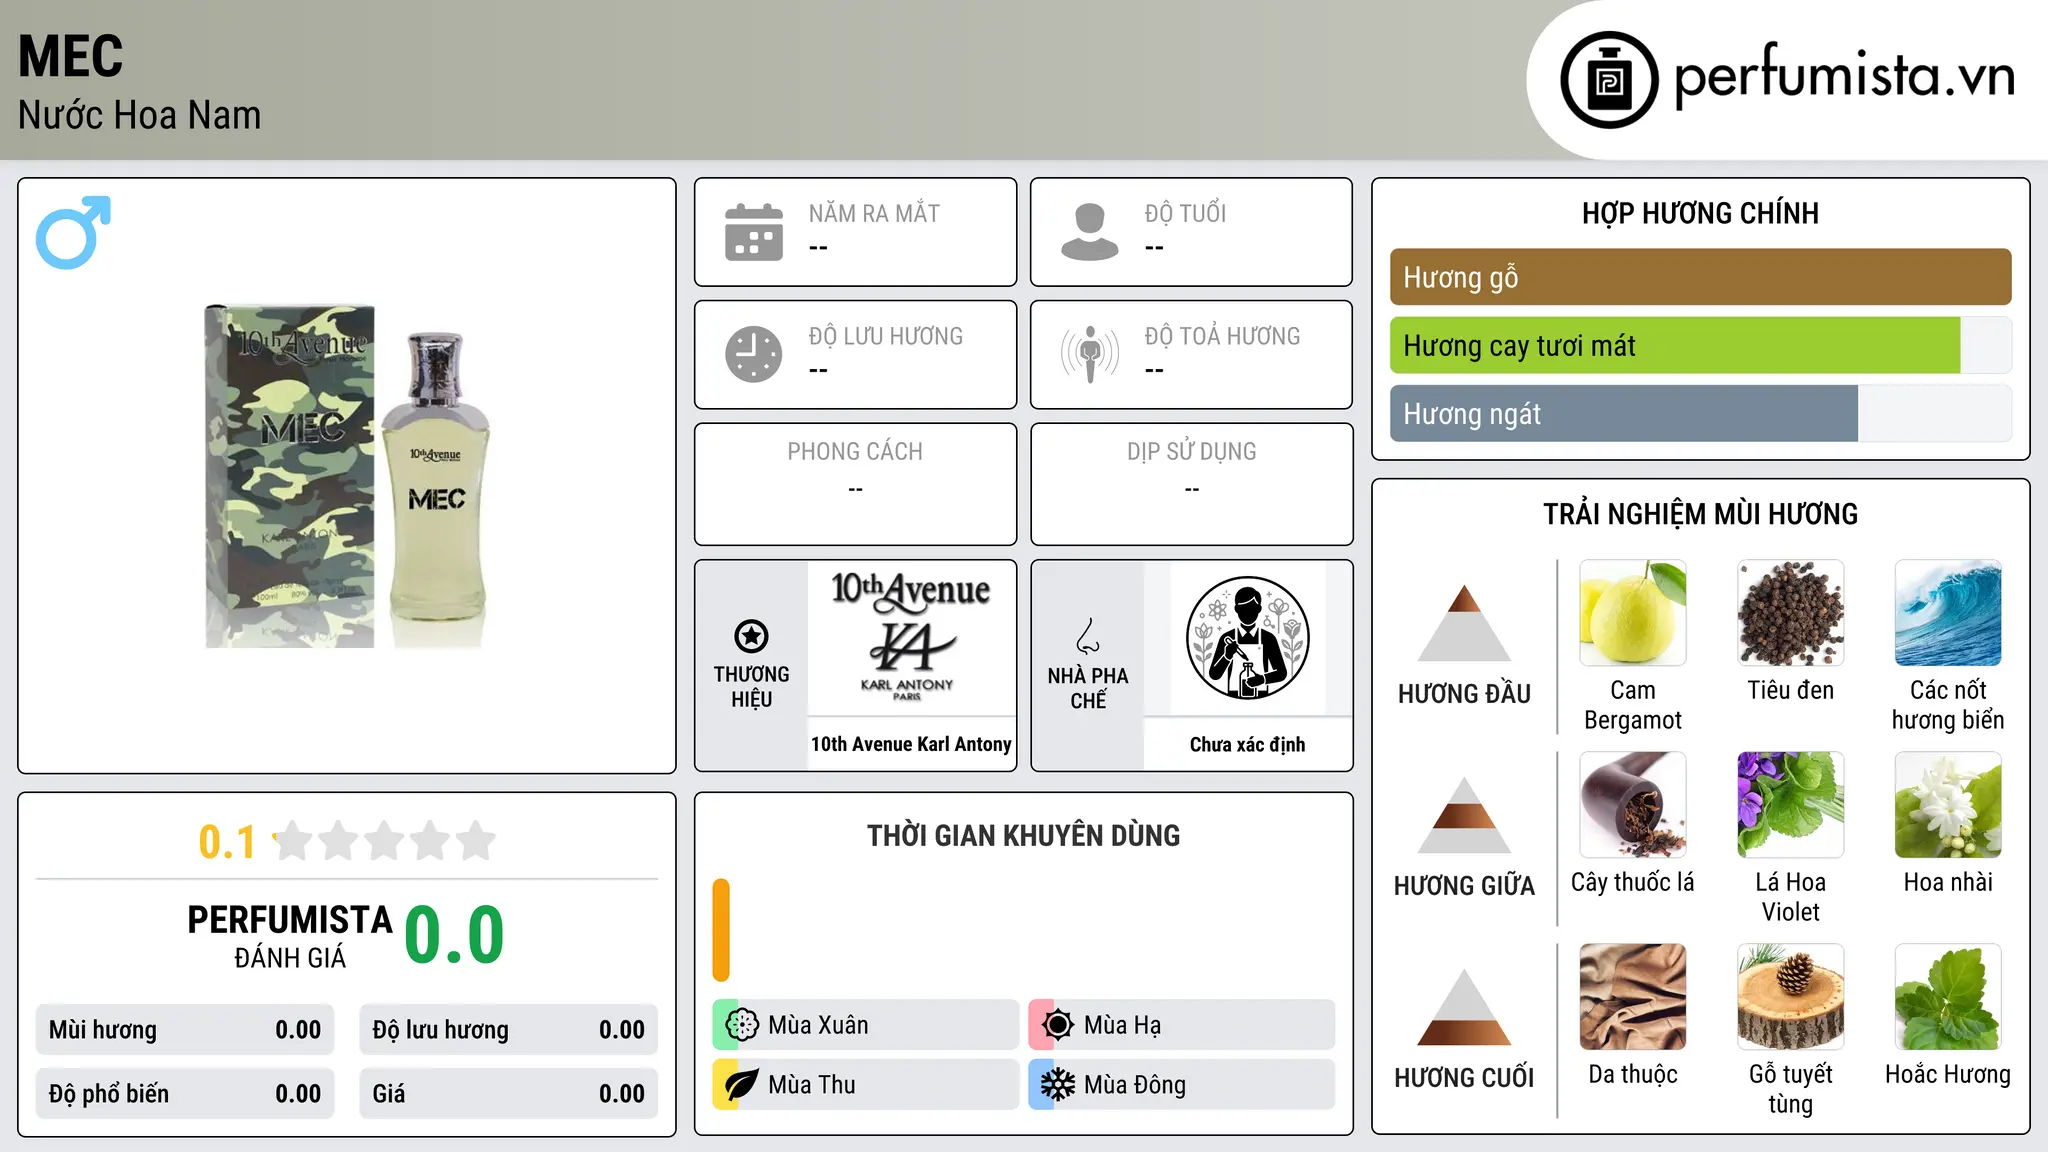
Task: Open the 10th Avenue Karl Antony brand link
Action: (x=911, y=744)
